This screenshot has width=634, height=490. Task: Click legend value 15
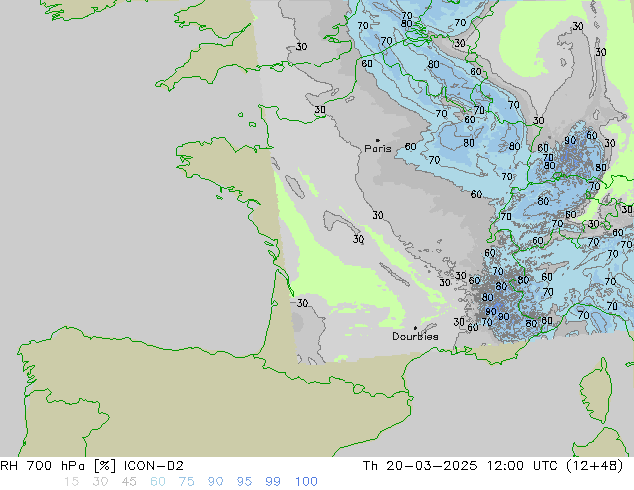point(71,482)
